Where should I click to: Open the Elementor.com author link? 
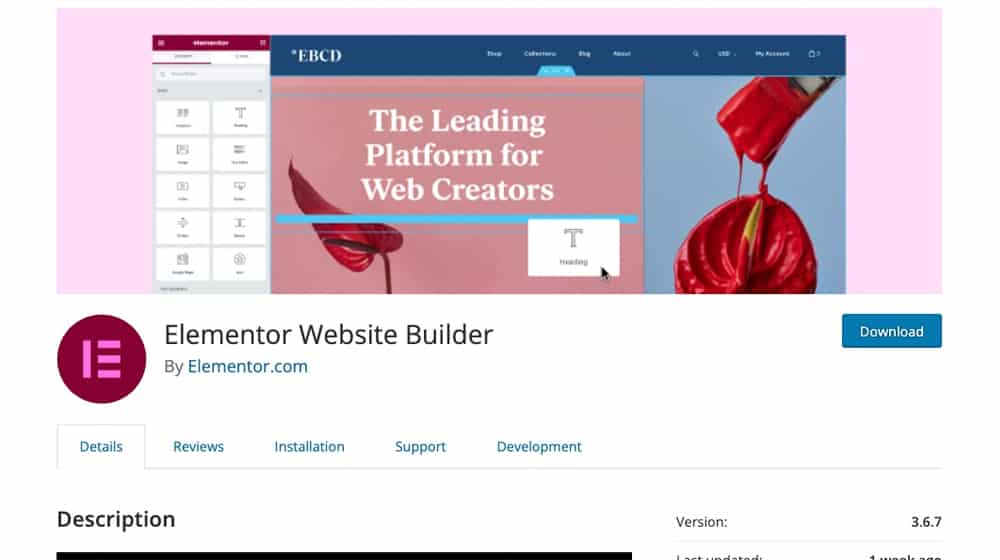[247, 366]
